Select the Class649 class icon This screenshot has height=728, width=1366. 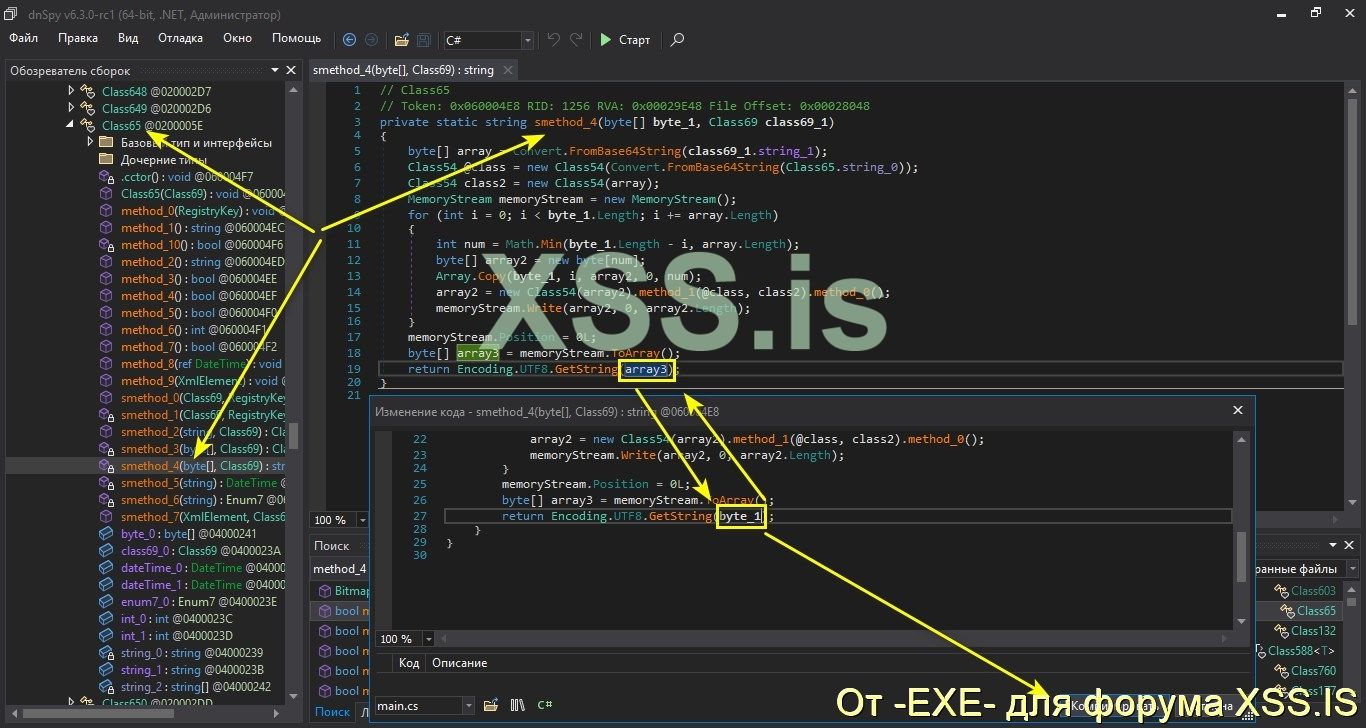coord(90,108)
